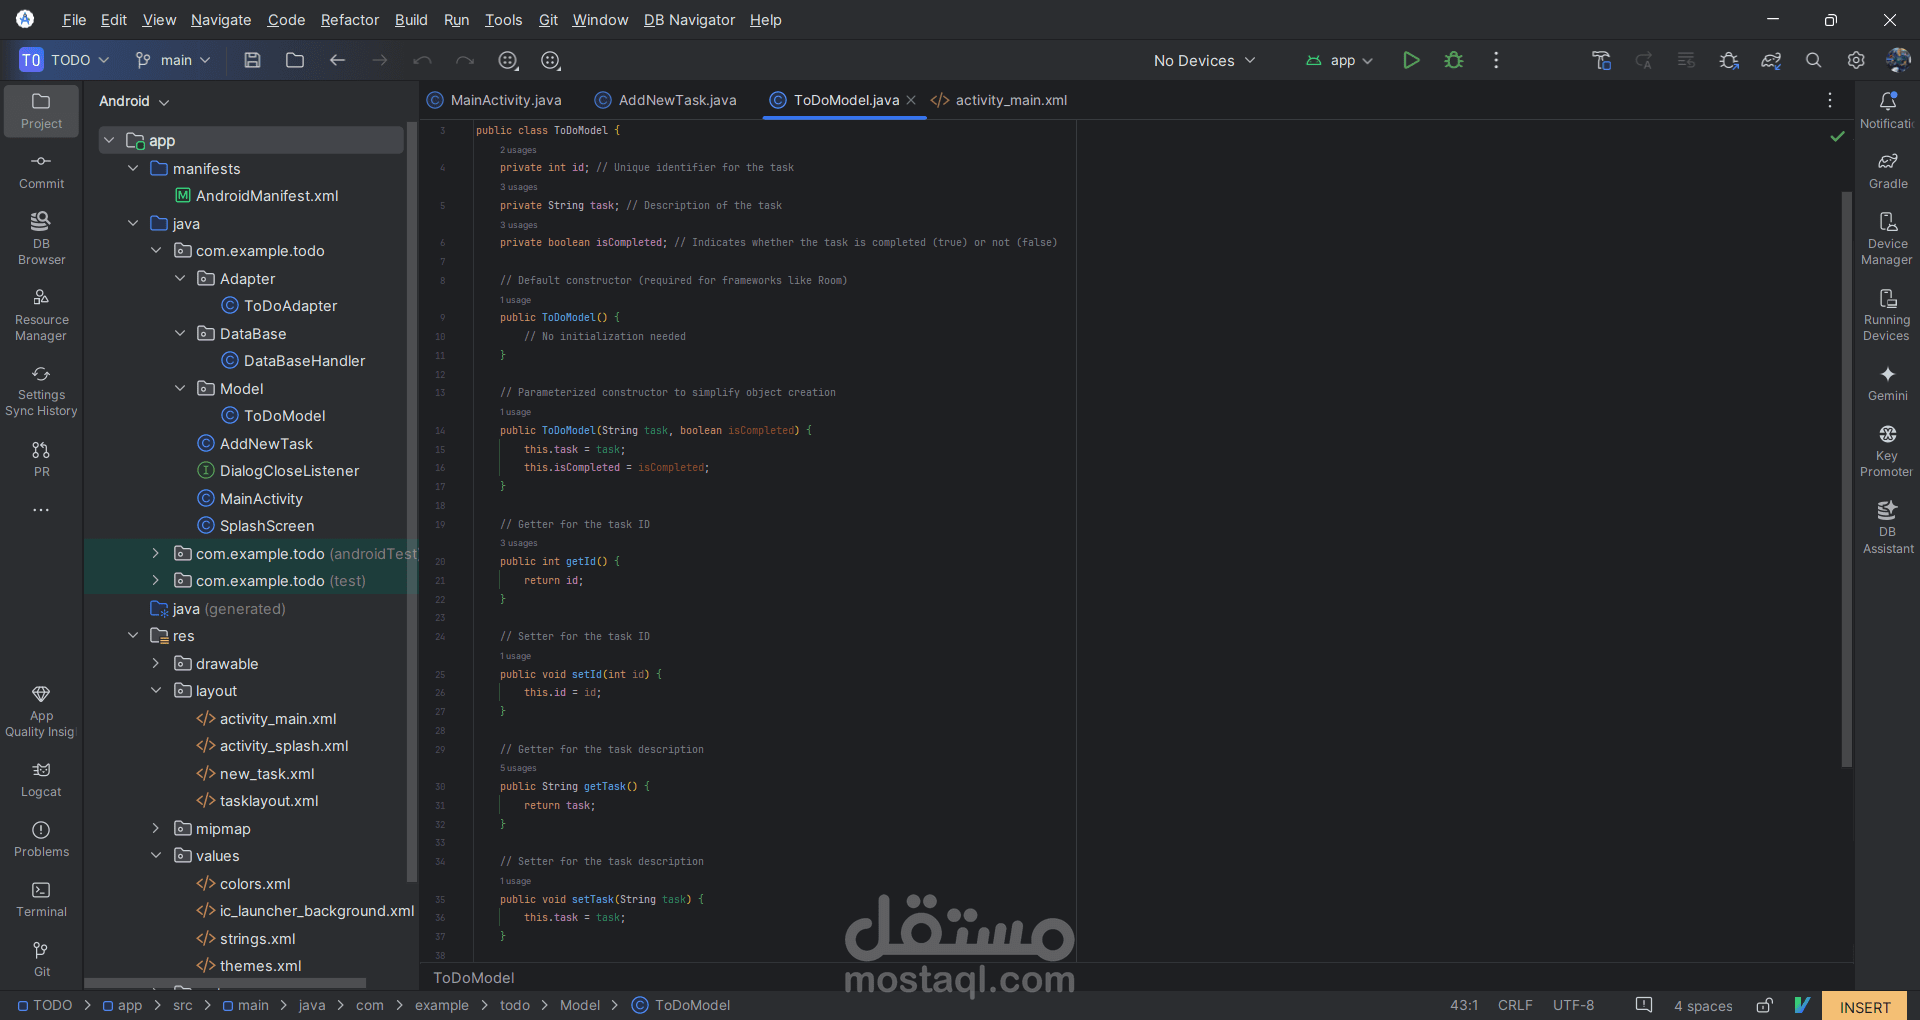The image size is (1920, 1020).
Task: Open the Device Manager tool window
Action: (x=1888, y=238)
